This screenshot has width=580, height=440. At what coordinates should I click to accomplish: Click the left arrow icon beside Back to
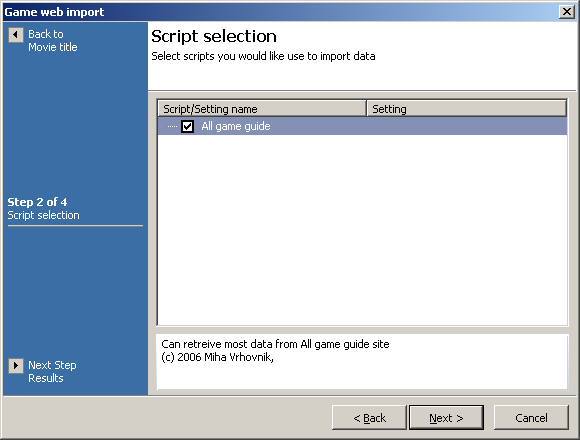16,35
